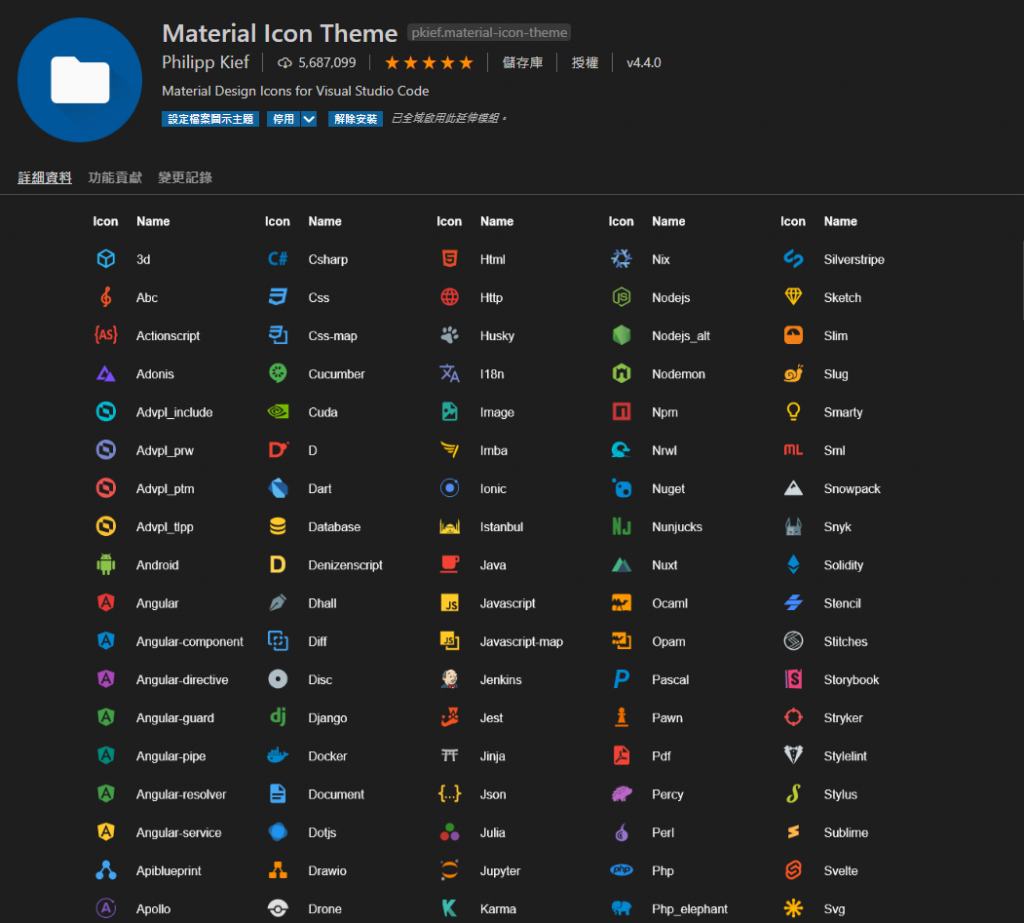Click the Java cup icon
The image size is (1024, 923).
[x=449, y=564]
